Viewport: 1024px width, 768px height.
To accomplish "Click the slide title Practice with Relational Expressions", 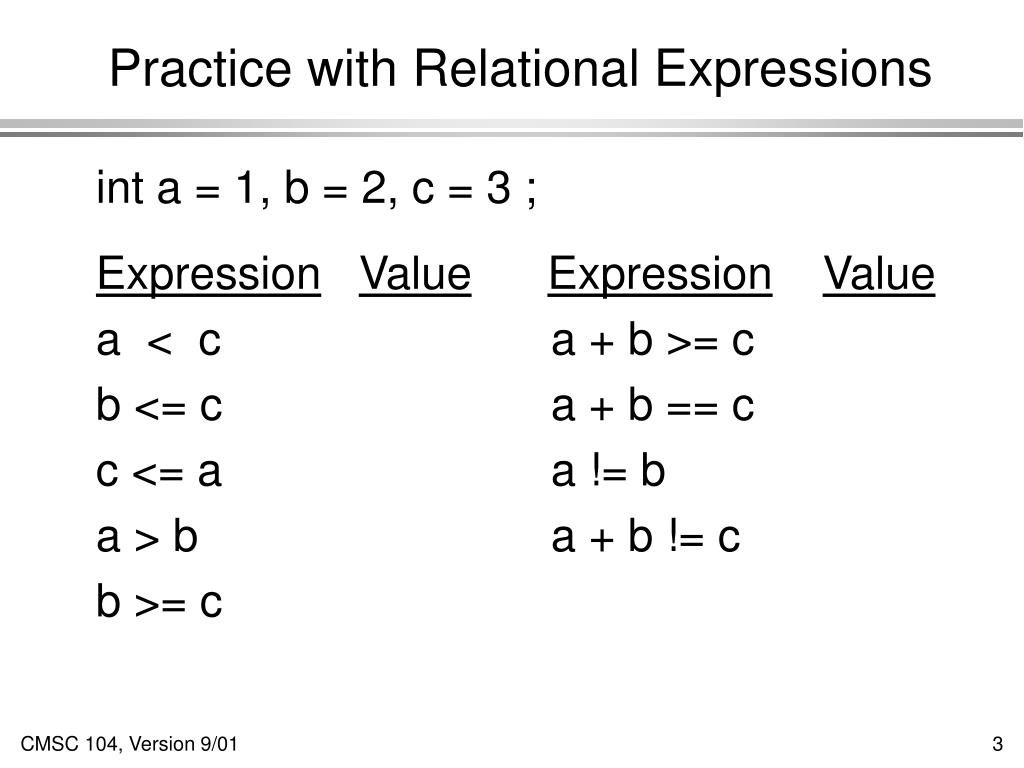I will point(520,69).
